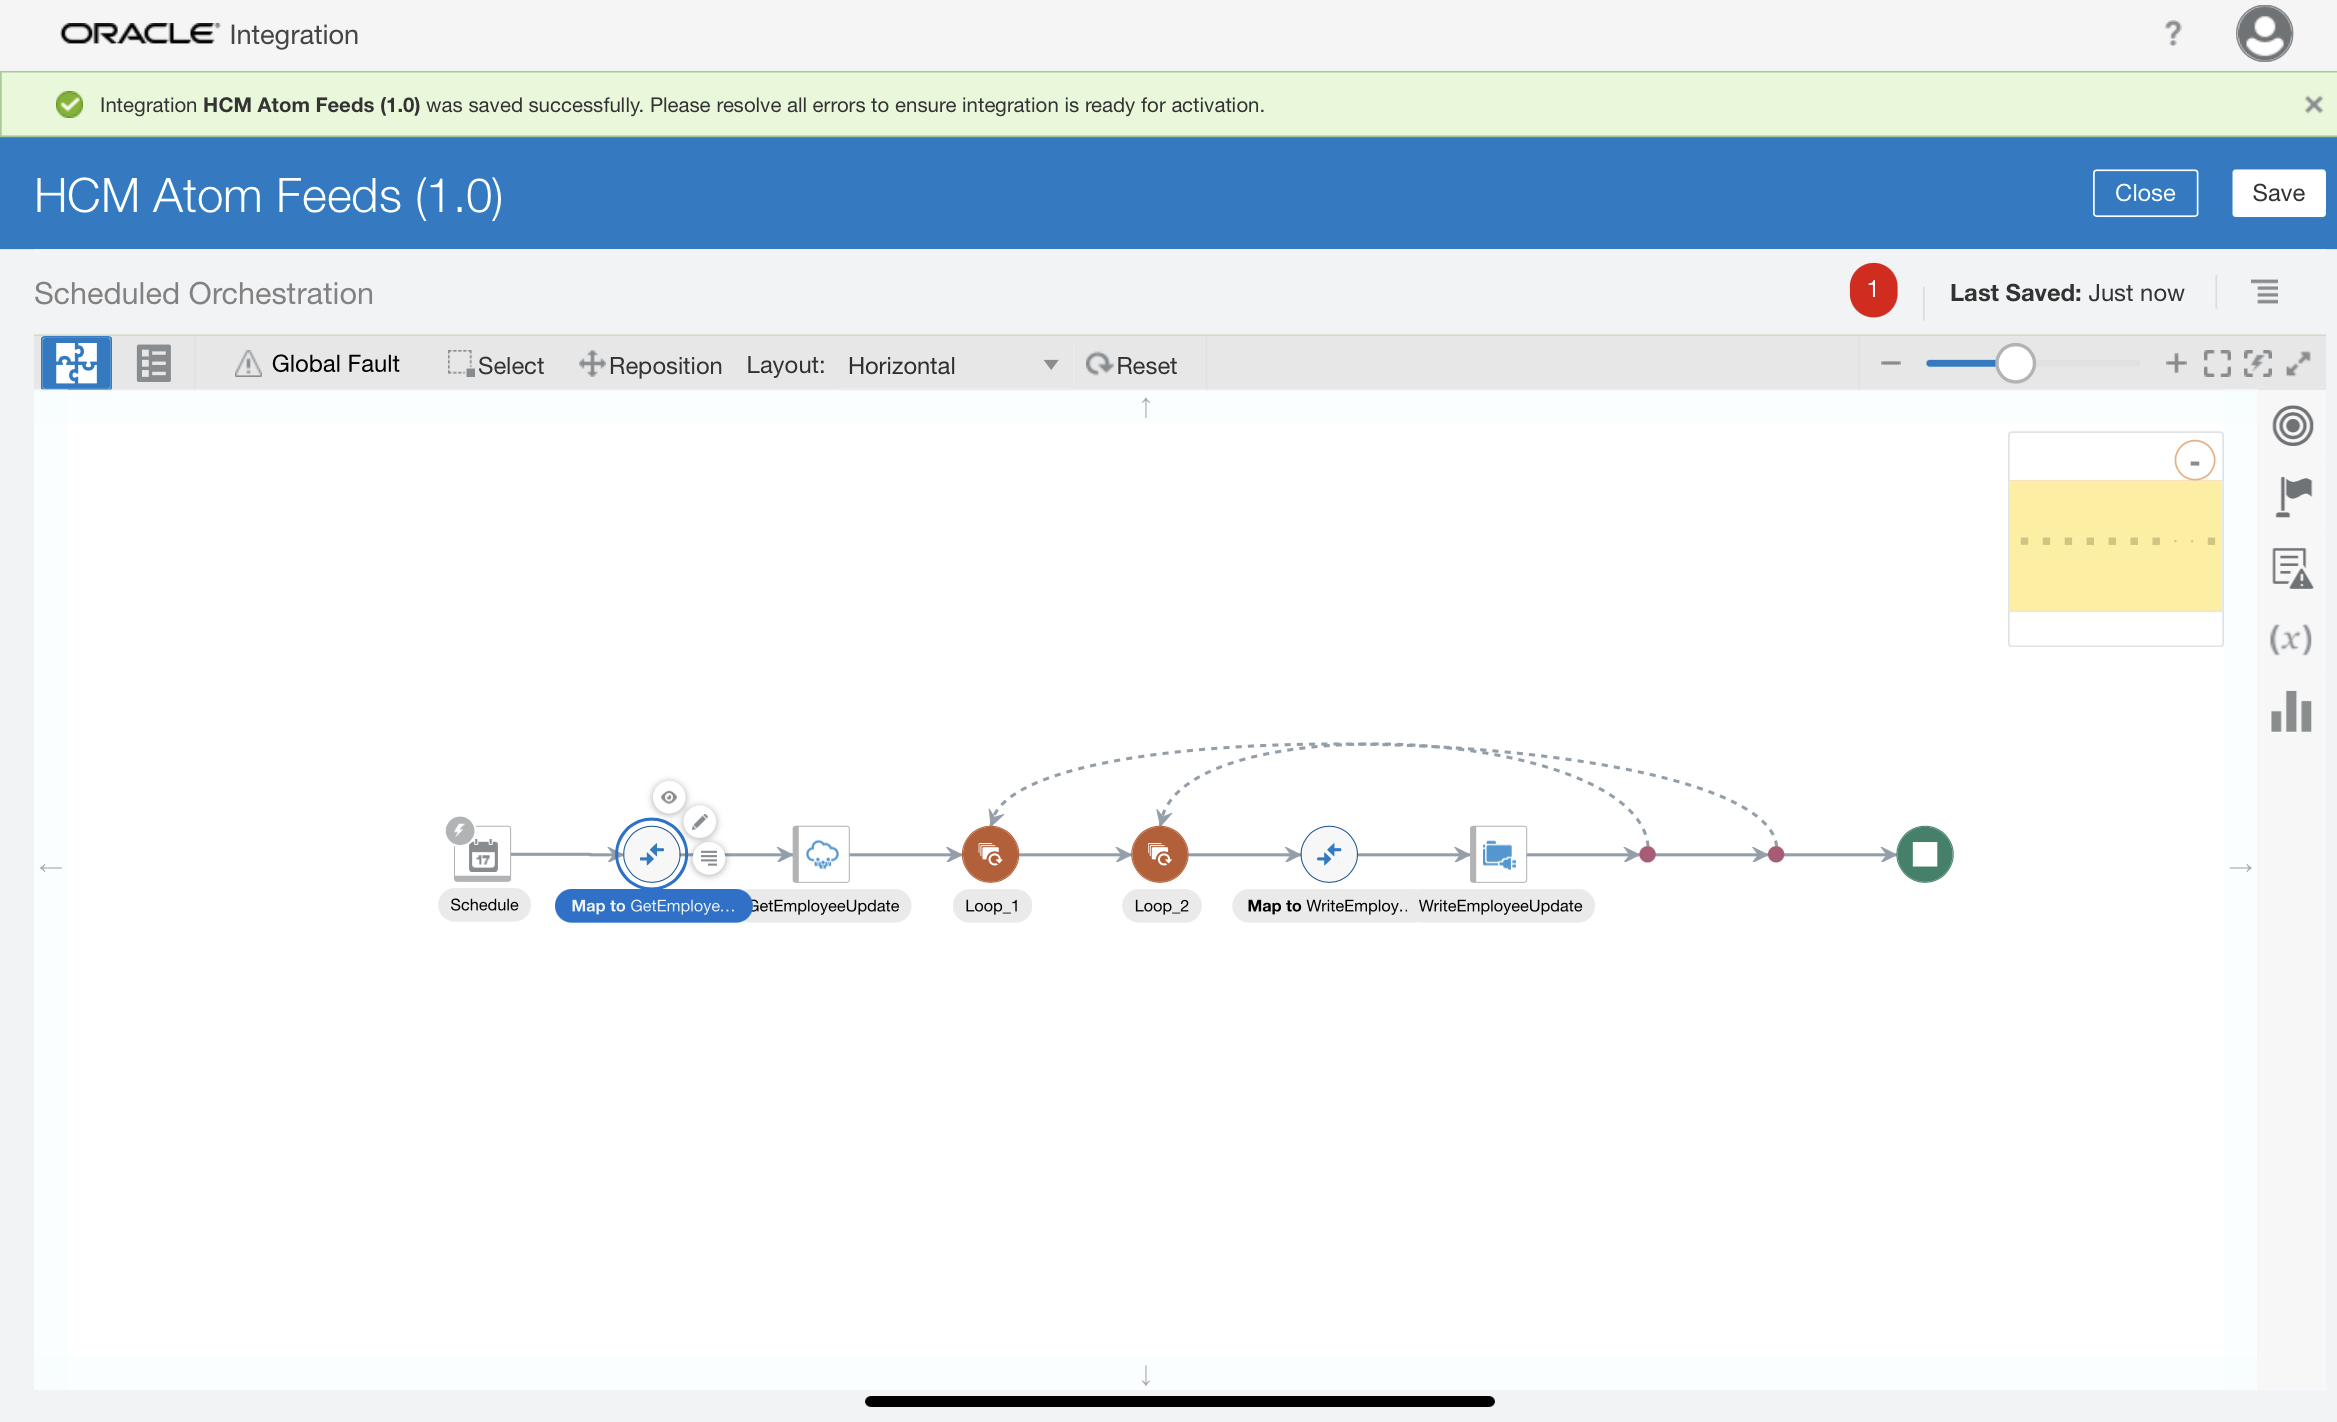
Task: Click the Save button
Action: pyautogui.click(x=2277, y=193)
